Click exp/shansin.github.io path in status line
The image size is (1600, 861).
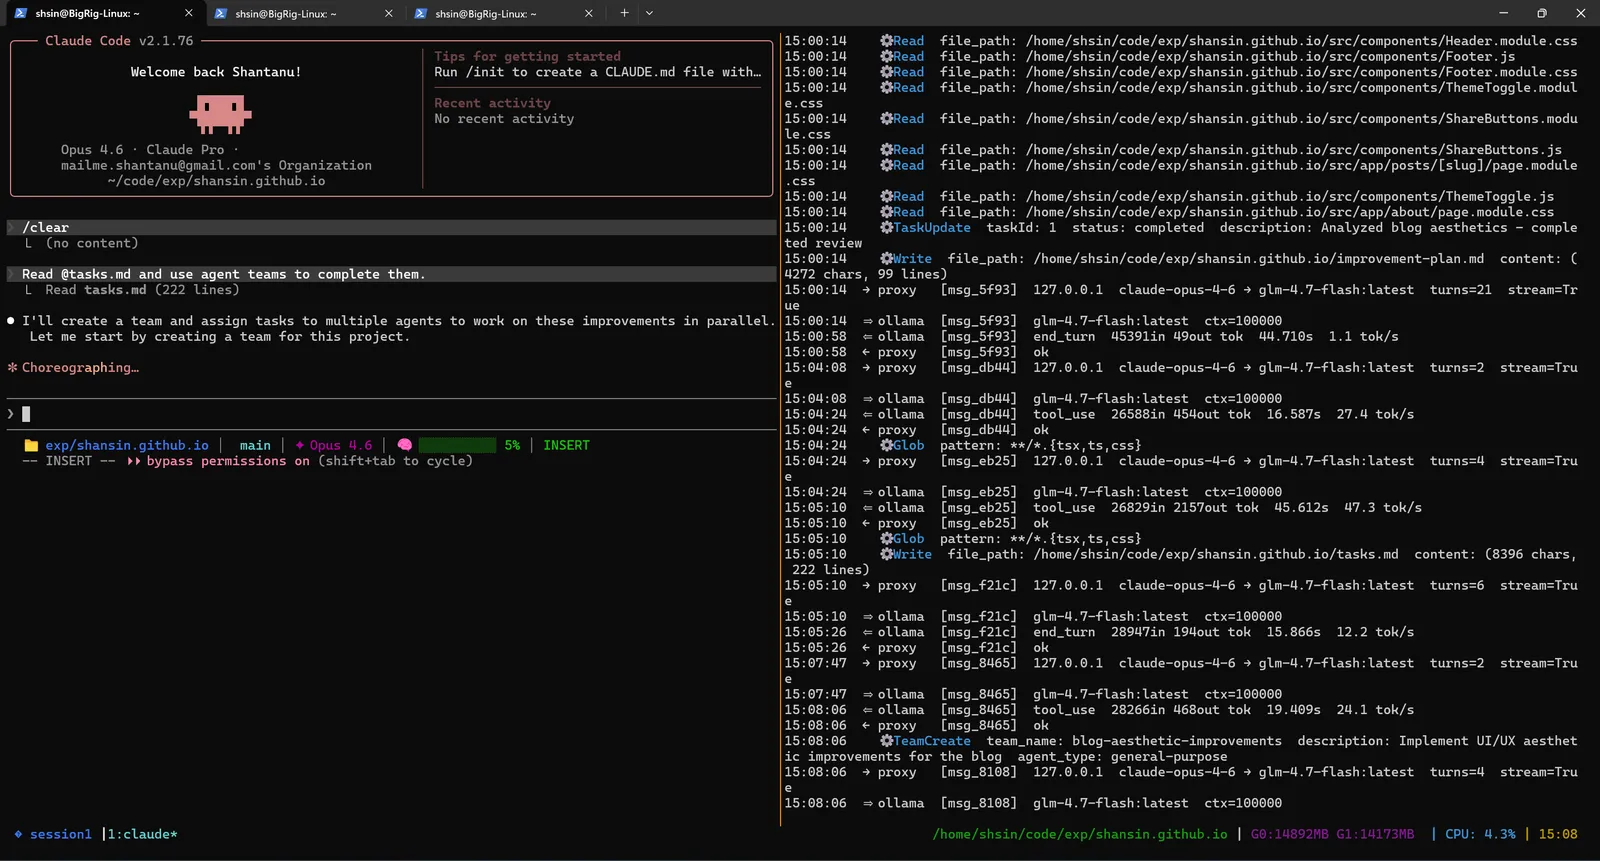127,446
